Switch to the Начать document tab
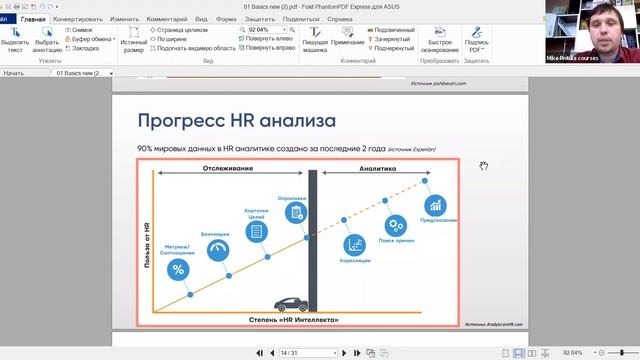This screenshot has height=360, width=640. pos(14,73)
